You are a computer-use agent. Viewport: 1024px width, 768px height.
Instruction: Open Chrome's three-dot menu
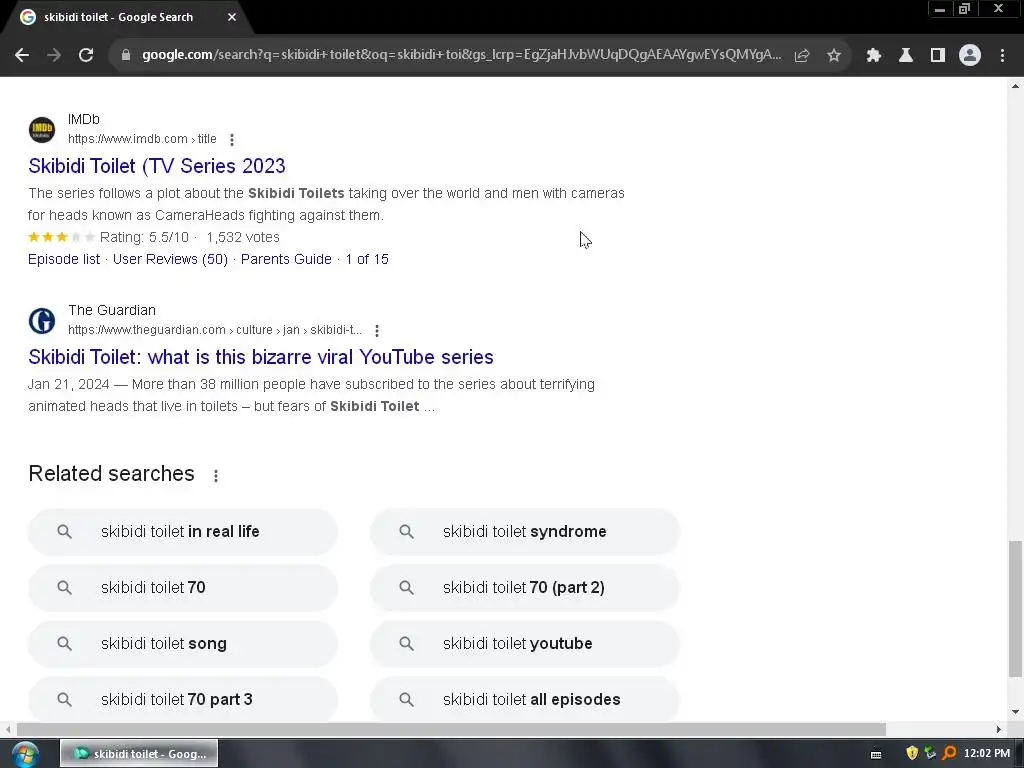[x=1002, y=56]
